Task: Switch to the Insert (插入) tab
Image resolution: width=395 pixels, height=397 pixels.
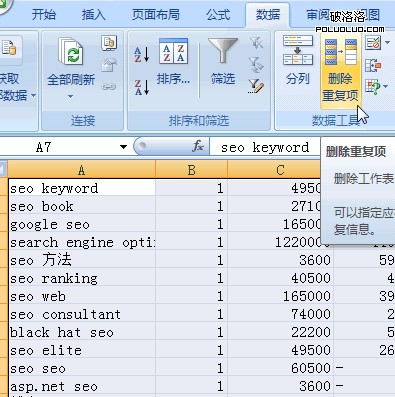Action: [x=94, y=15]
